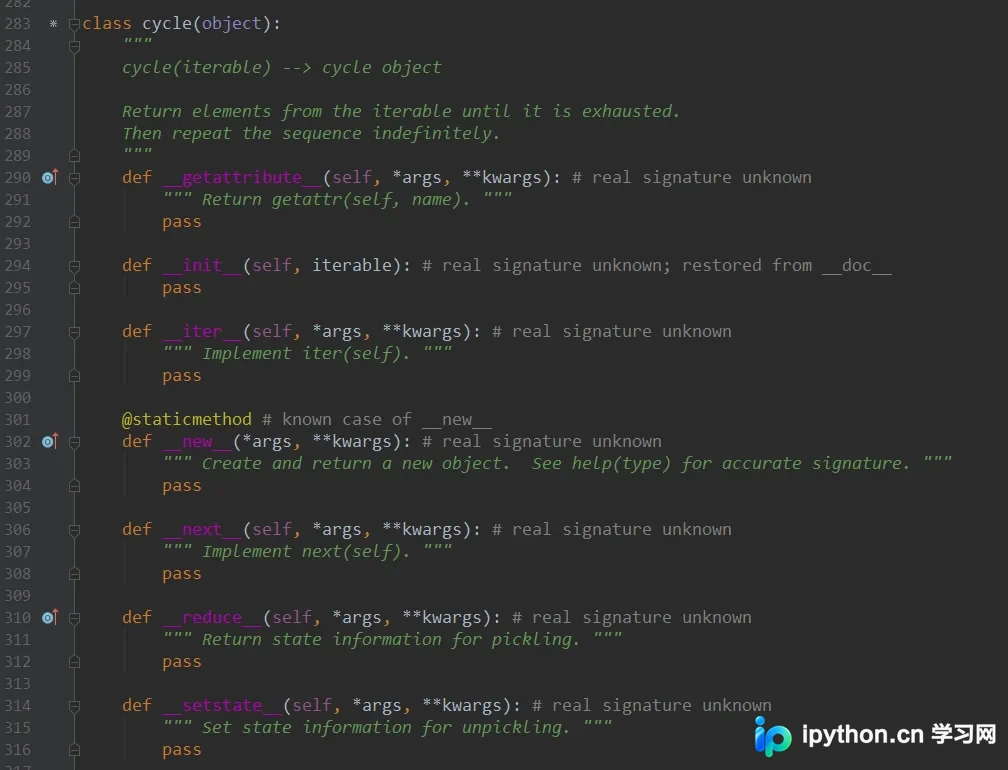Click the fold end marker on line 295
Screen dimensions: 1008x770
(x=74, y=289)
